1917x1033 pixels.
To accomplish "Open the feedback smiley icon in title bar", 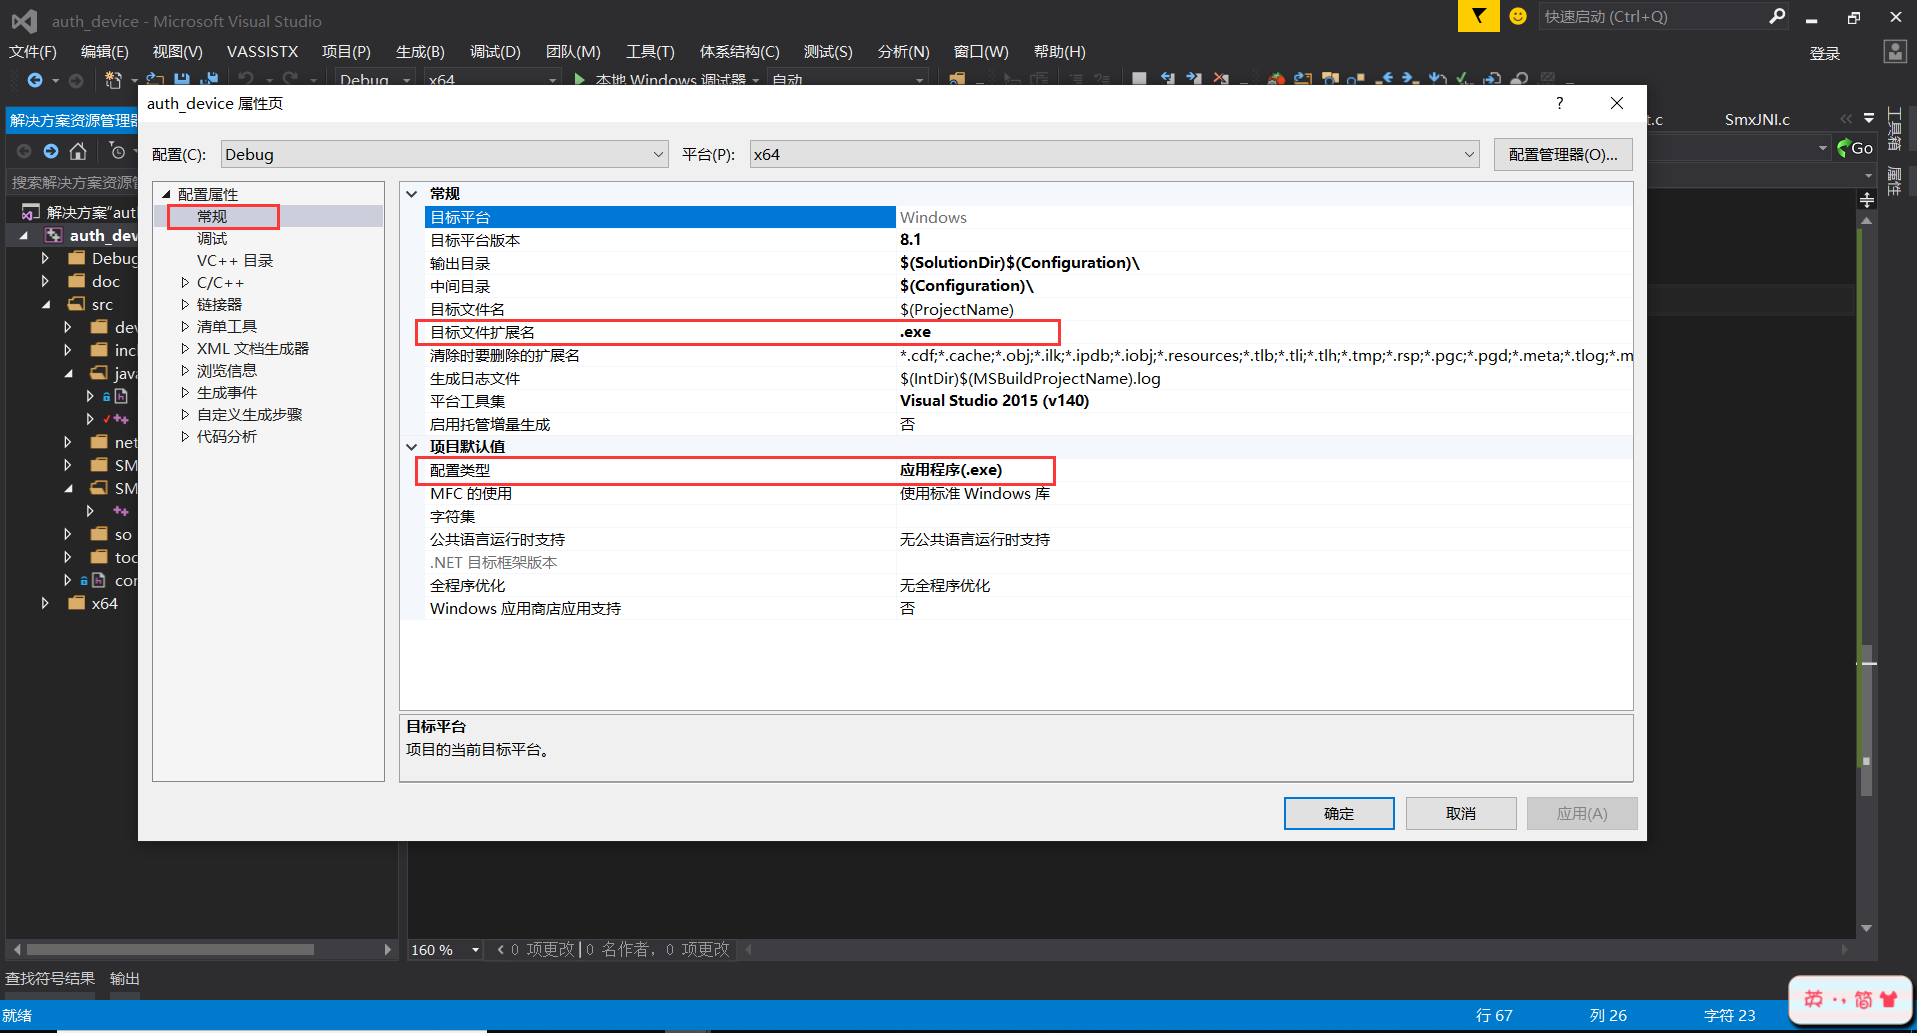I will click(x=1518, y=16).
